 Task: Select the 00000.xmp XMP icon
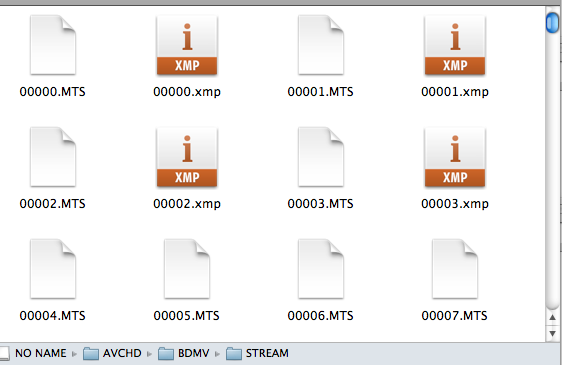coord(187,45)
